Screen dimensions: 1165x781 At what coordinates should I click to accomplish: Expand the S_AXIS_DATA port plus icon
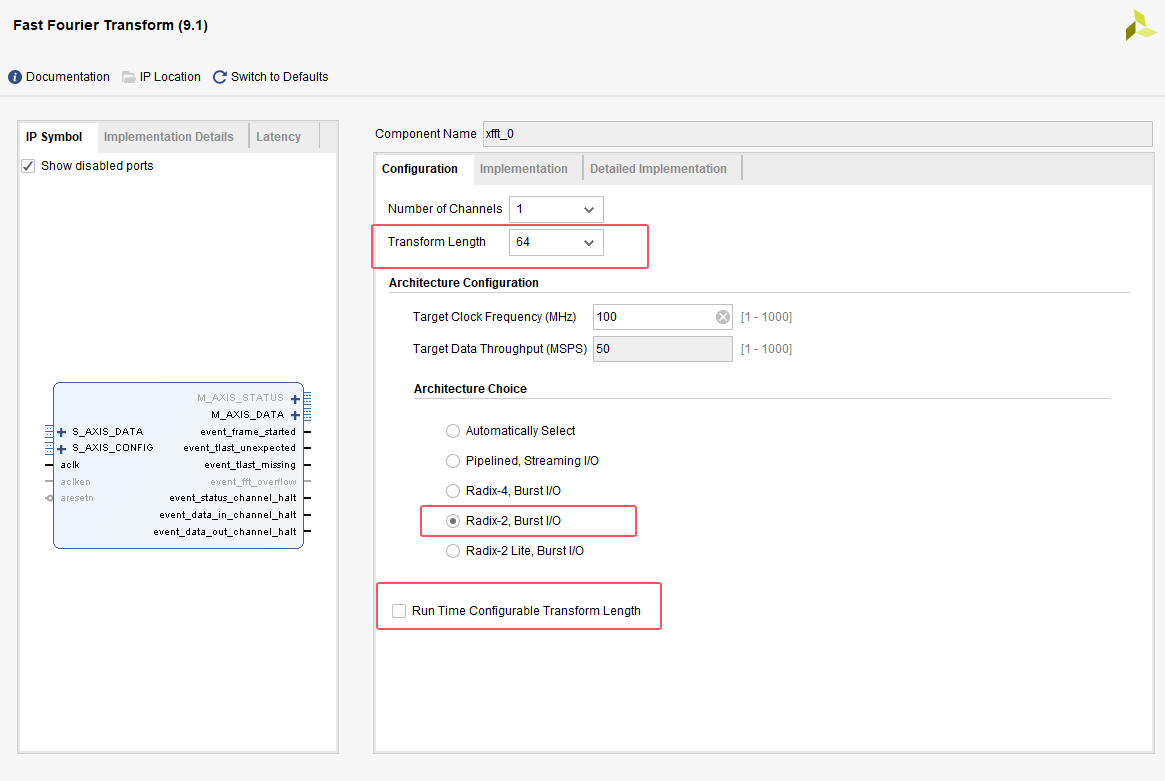[x=62, y=432]
